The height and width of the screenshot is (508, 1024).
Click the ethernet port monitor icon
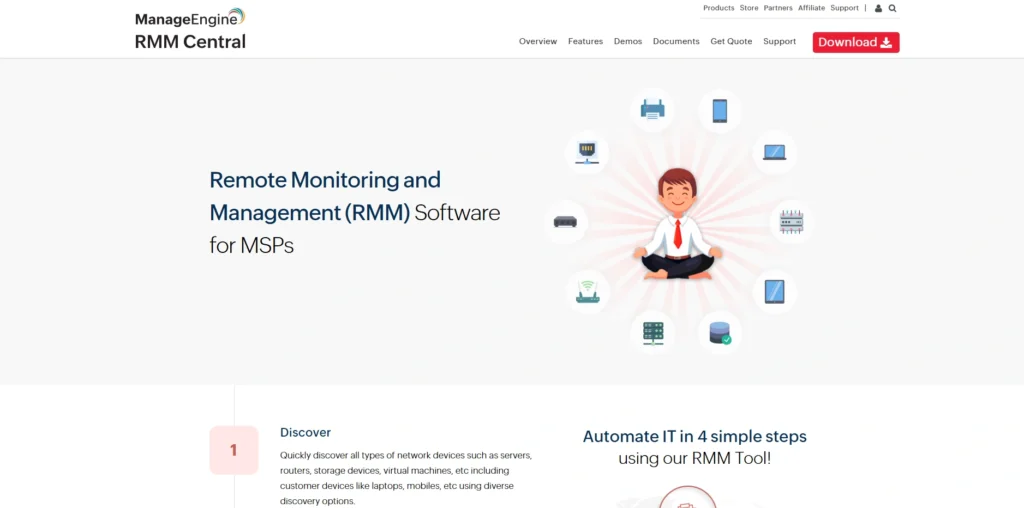point(587,152)
